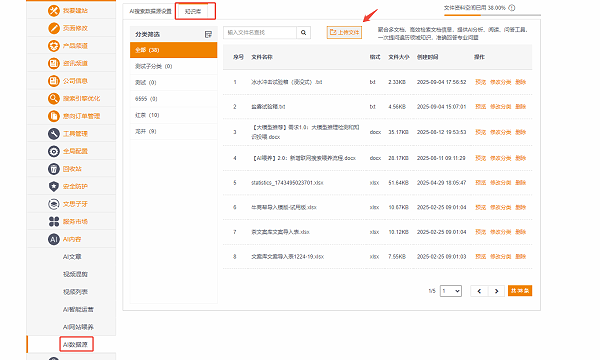
Task: Open 视频列表 in the sidebar submenu
Action: coord(75,292)
